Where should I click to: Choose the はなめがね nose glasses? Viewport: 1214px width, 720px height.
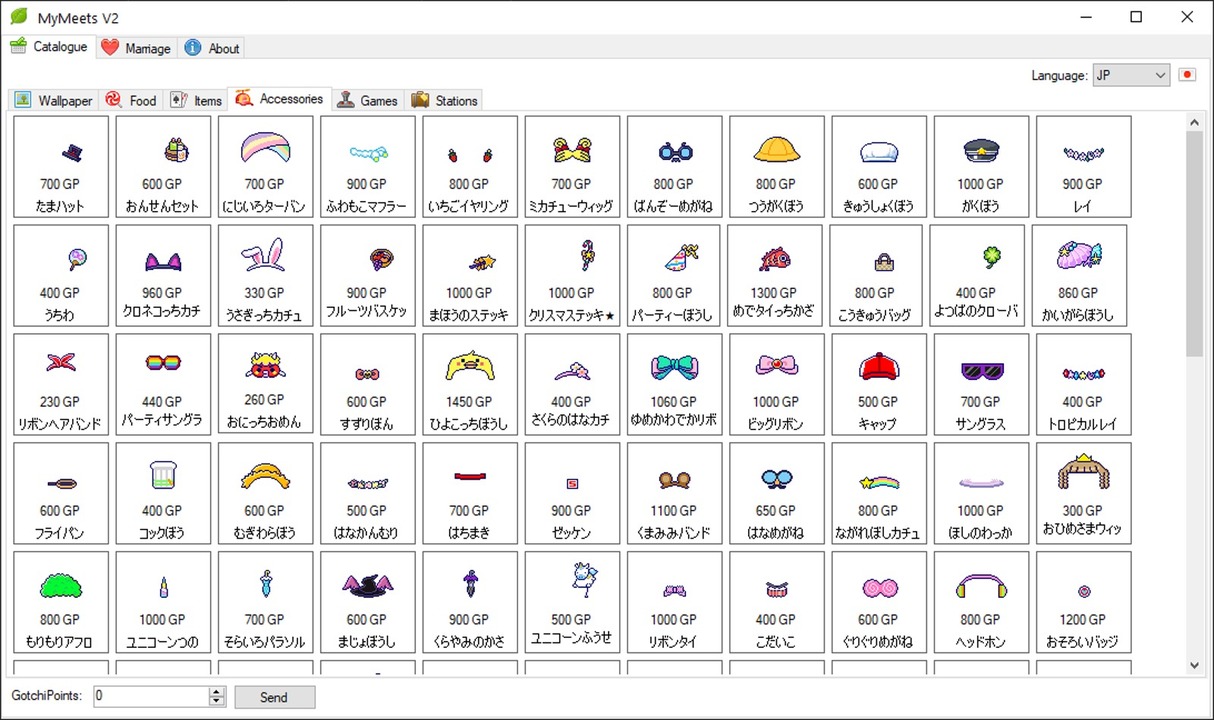click(777, 493)
